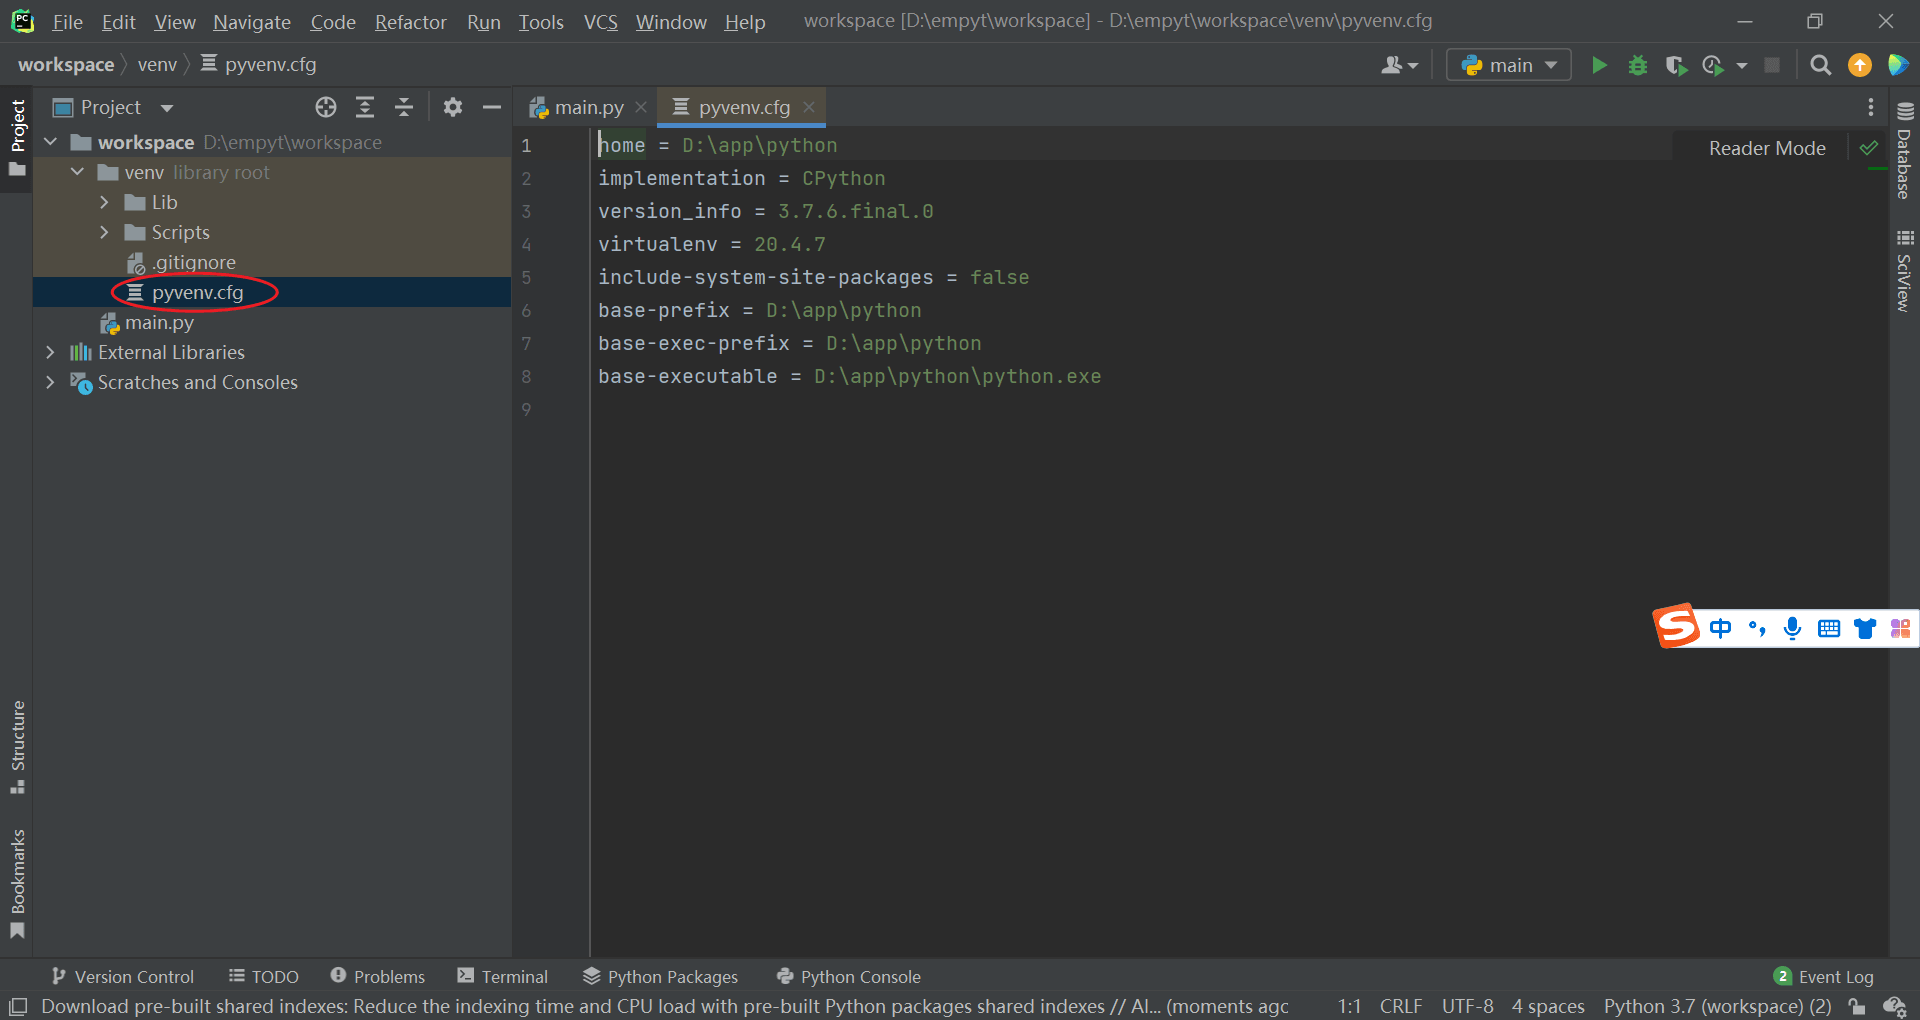This screenshot has height=1020, width=1920.
Task: Open the Terminal tool window
Action: click(503, 977)
